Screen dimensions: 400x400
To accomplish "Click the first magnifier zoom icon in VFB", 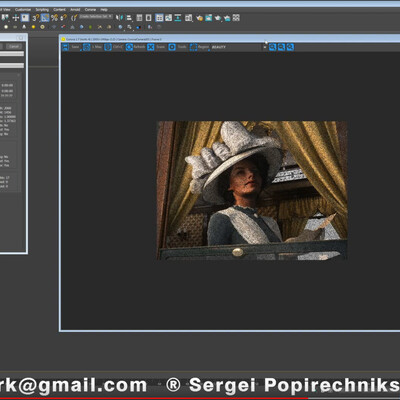I will 272,47.
